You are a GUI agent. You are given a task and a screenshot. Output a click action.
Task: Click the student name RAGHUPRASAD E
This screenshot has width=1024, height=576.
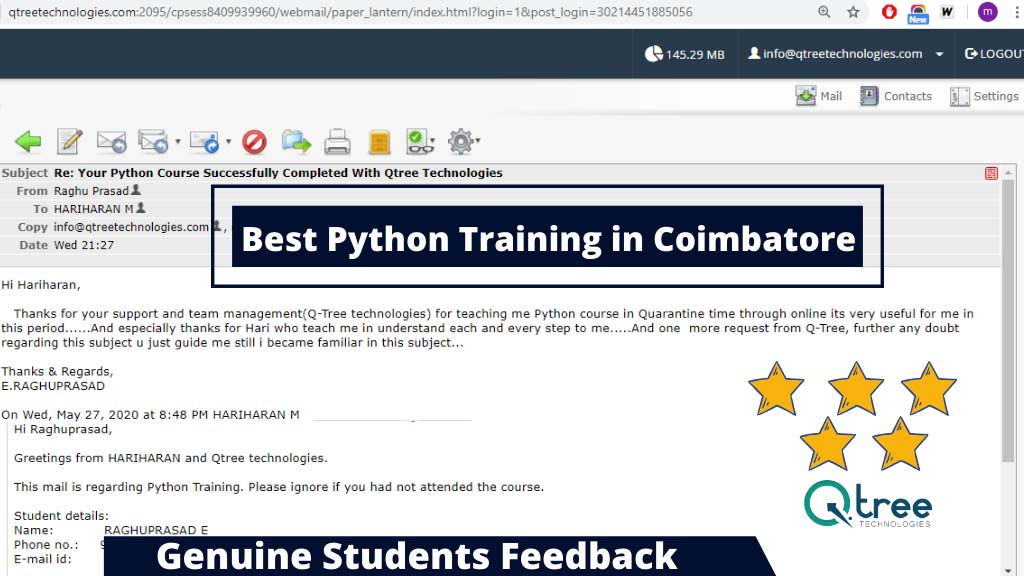click(x=156, y=530)
